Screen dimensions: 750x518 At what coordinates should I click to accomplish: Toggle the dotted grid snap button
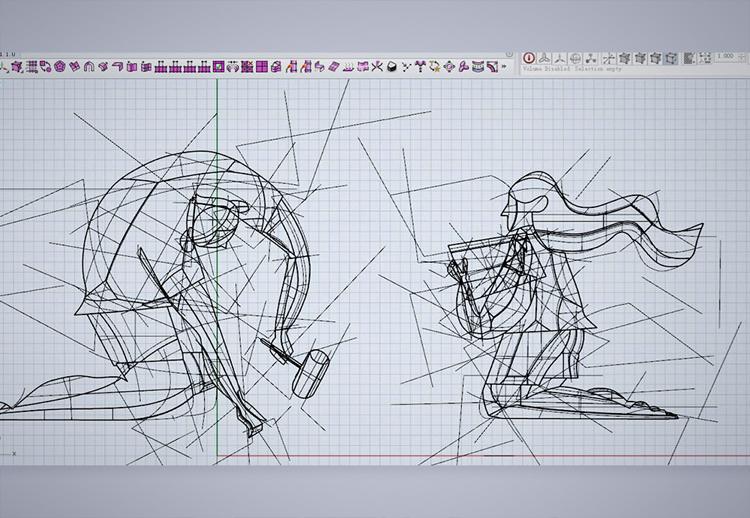click(704, 58)
